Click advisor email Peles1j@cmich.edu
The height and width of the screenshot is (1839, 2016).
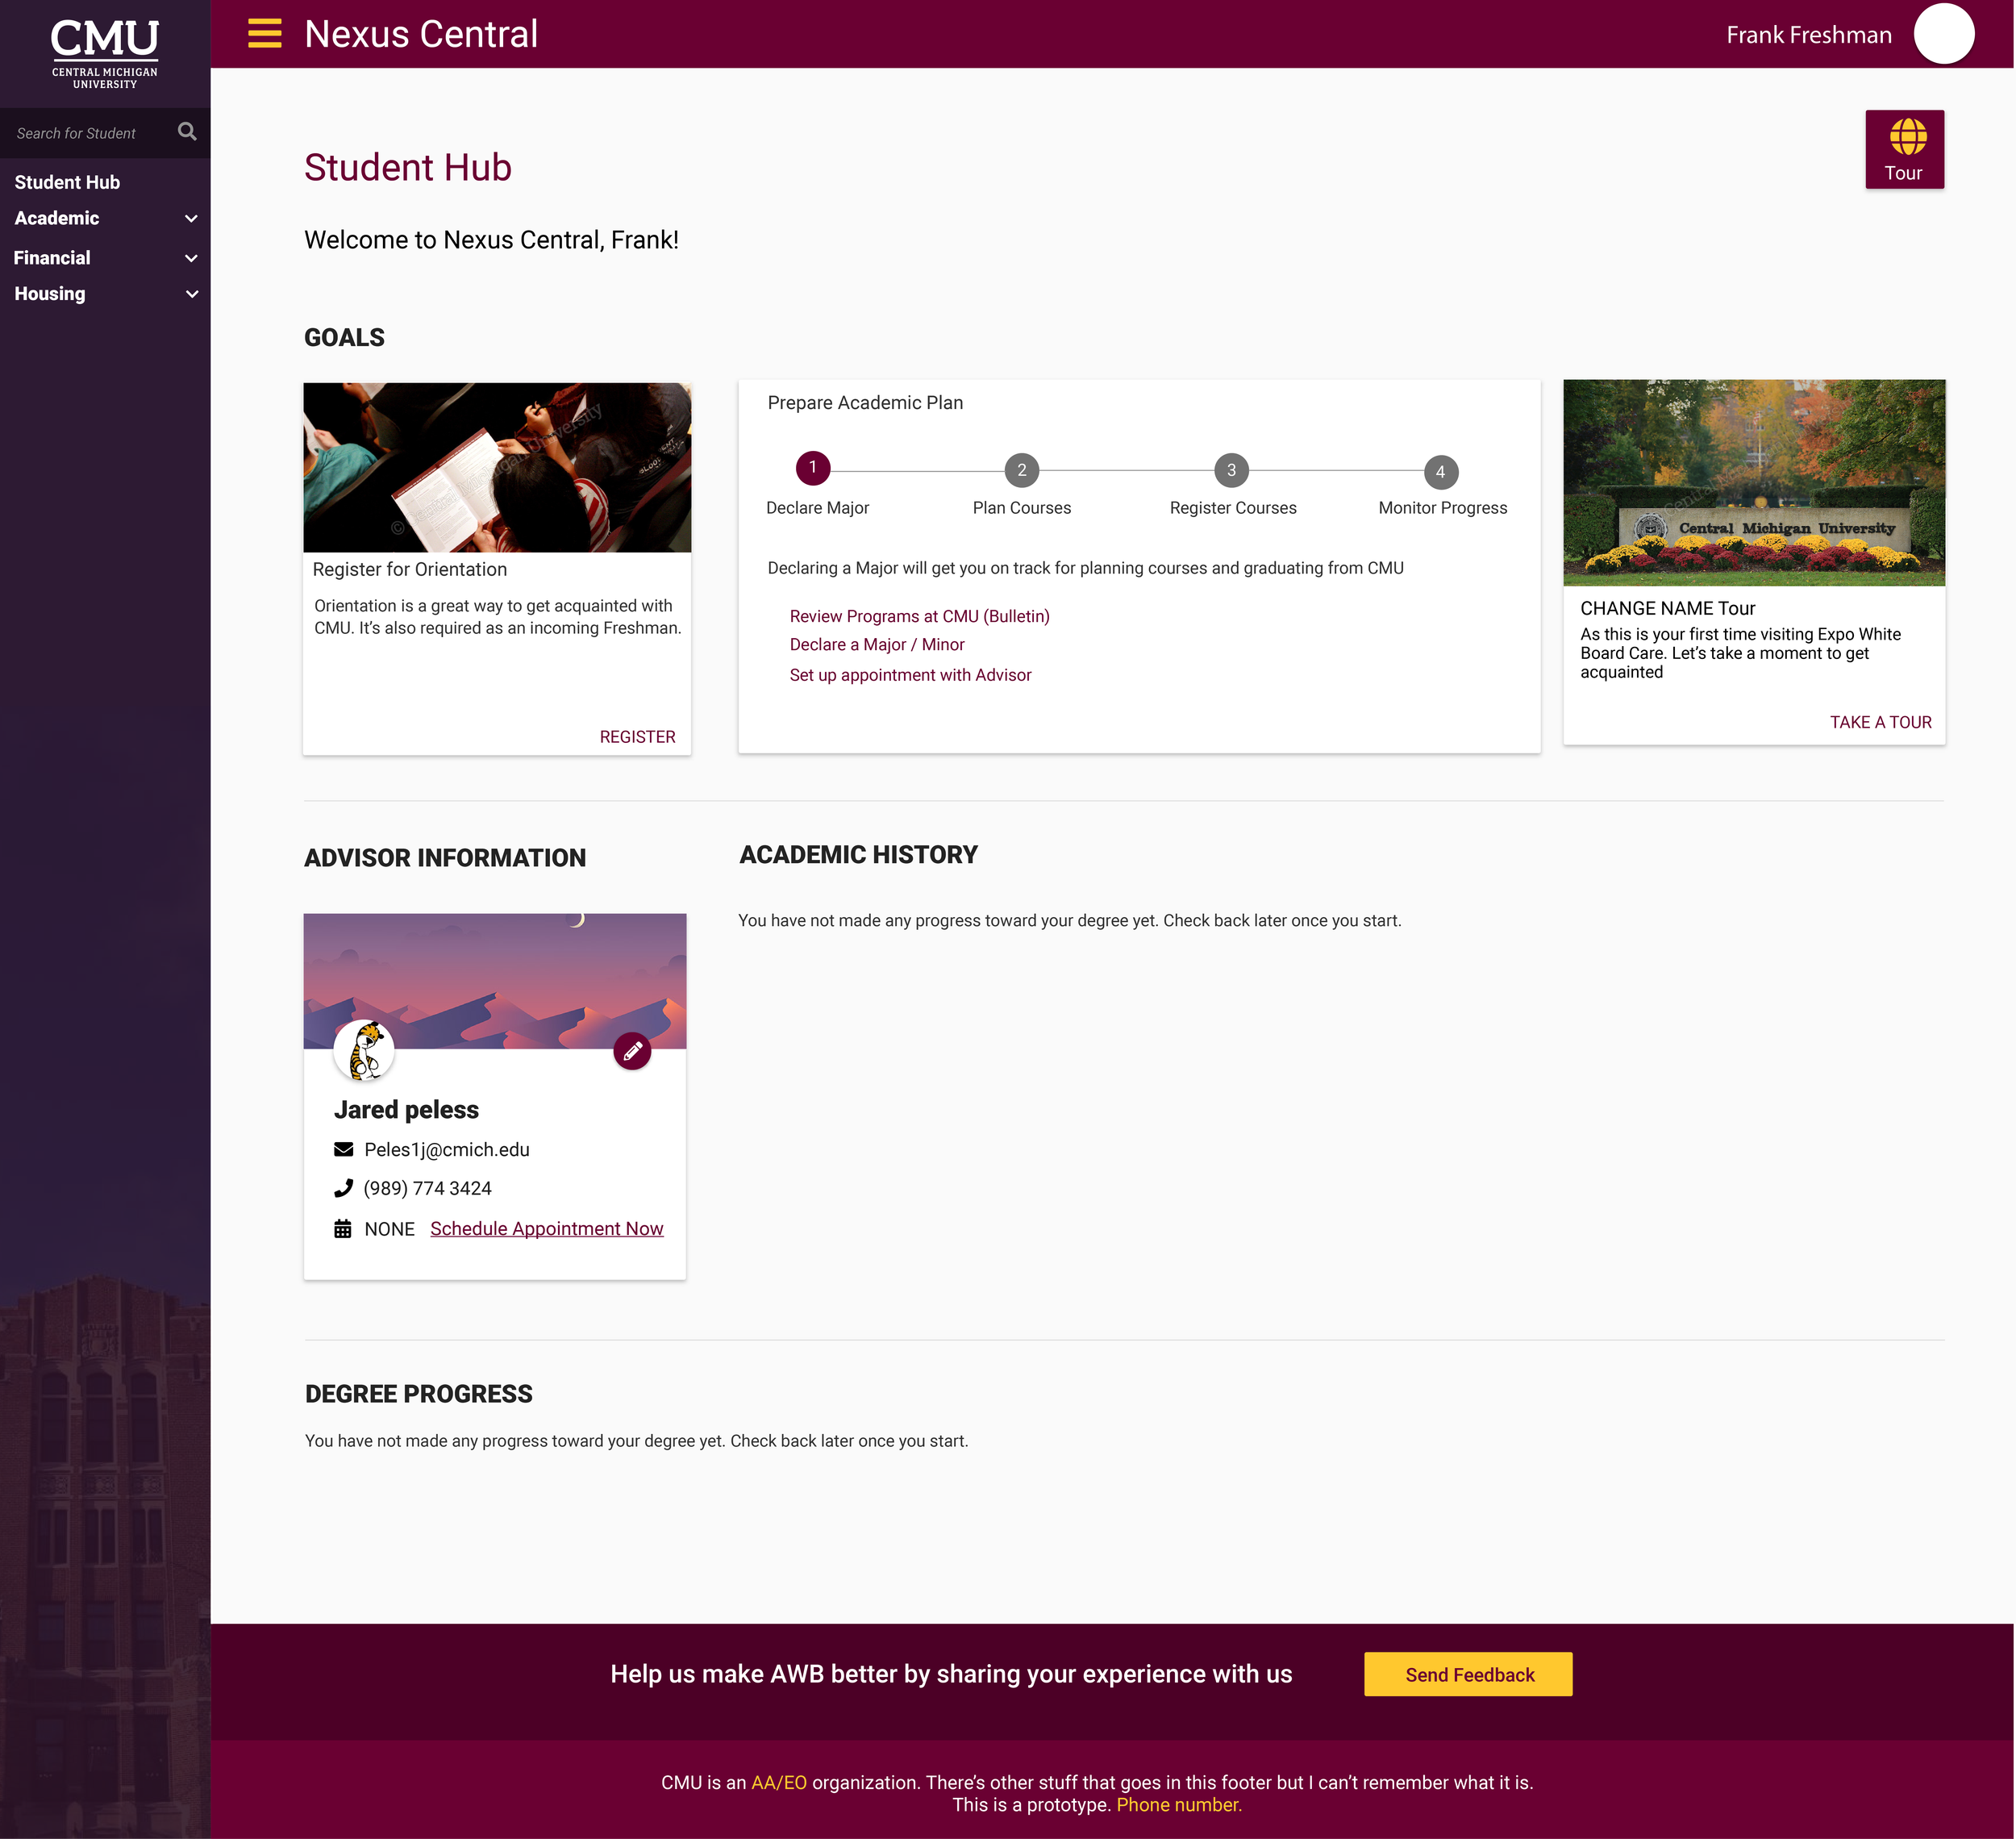(x=447, y=1150)
